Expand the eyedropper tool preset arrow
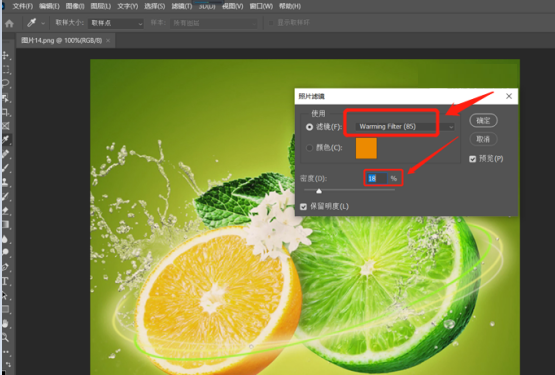The image size is (555, 375). point(43,23)
